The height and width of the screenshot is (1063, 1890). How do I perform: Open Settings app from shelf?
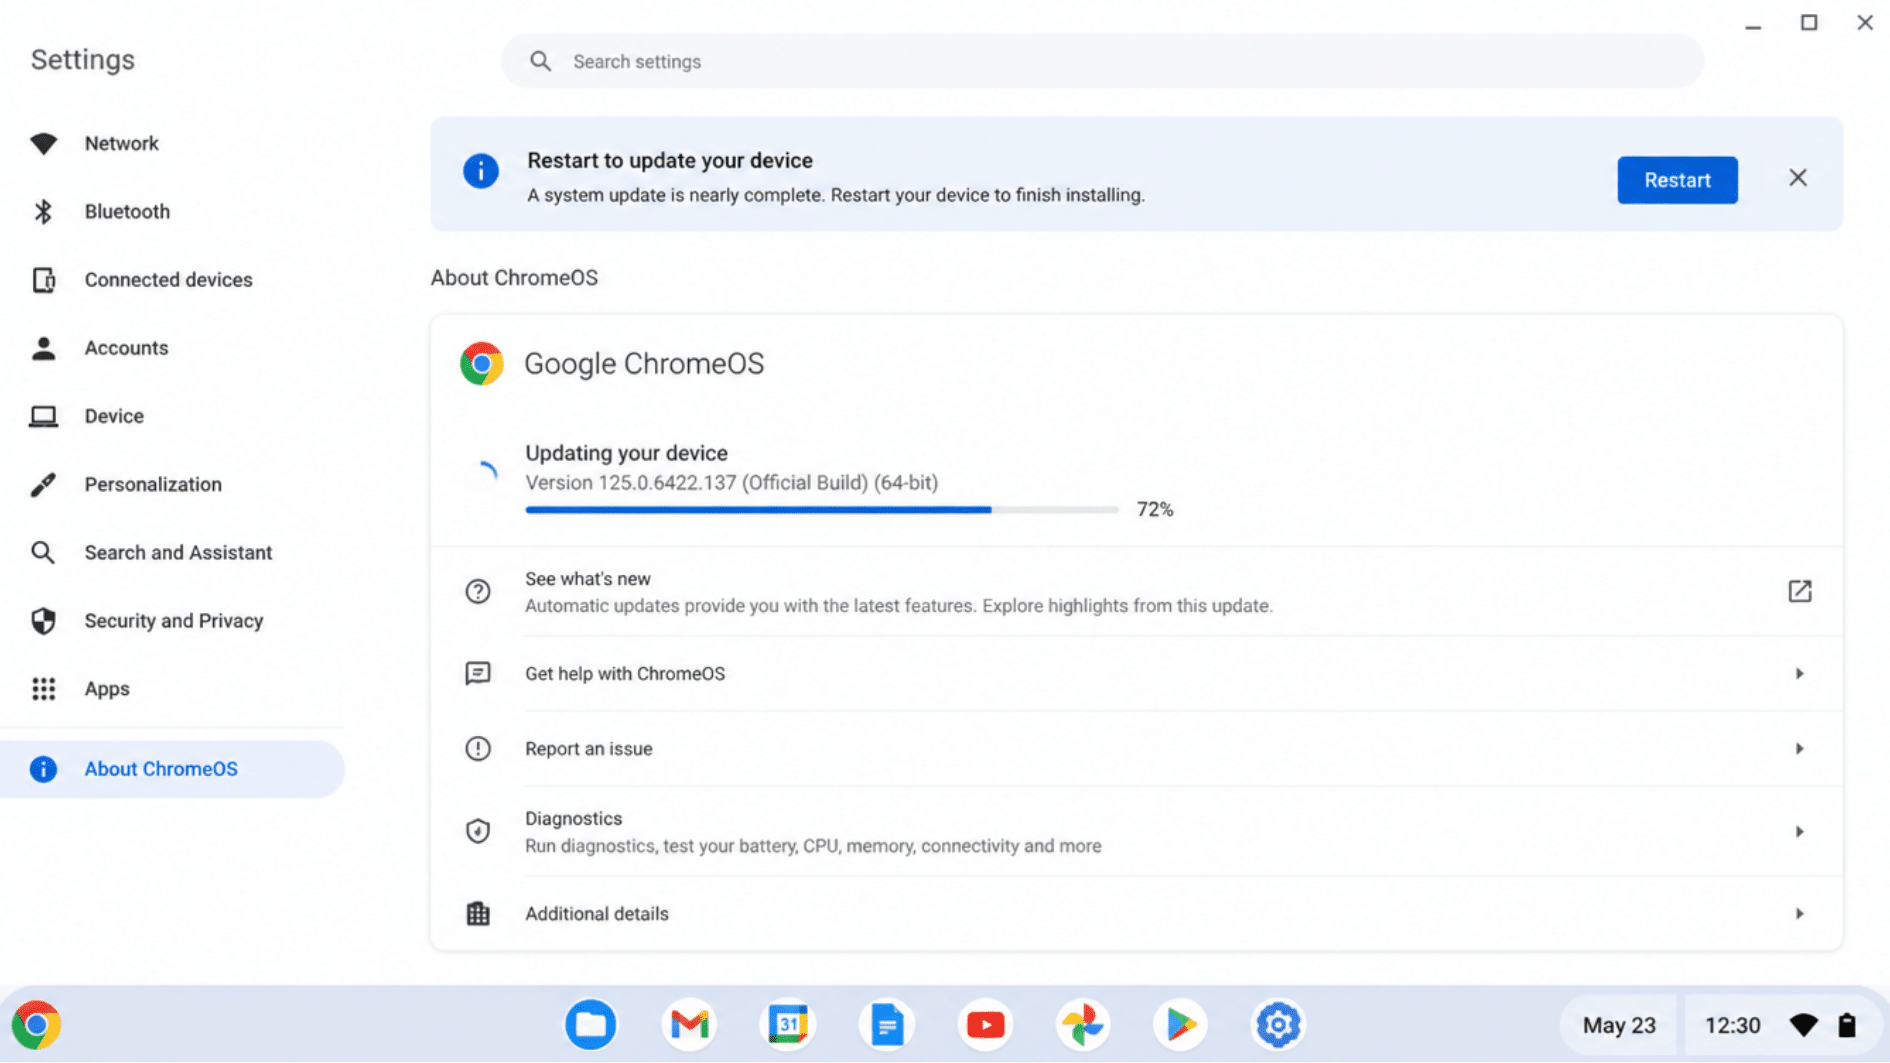point(1278,1025)
